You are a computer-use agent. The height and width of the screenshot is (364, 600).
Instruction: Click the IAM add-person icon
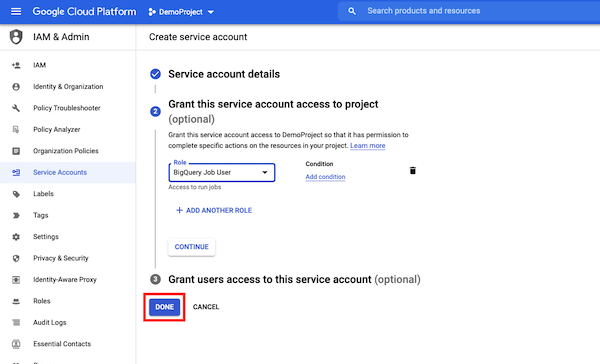coord(16,65)
